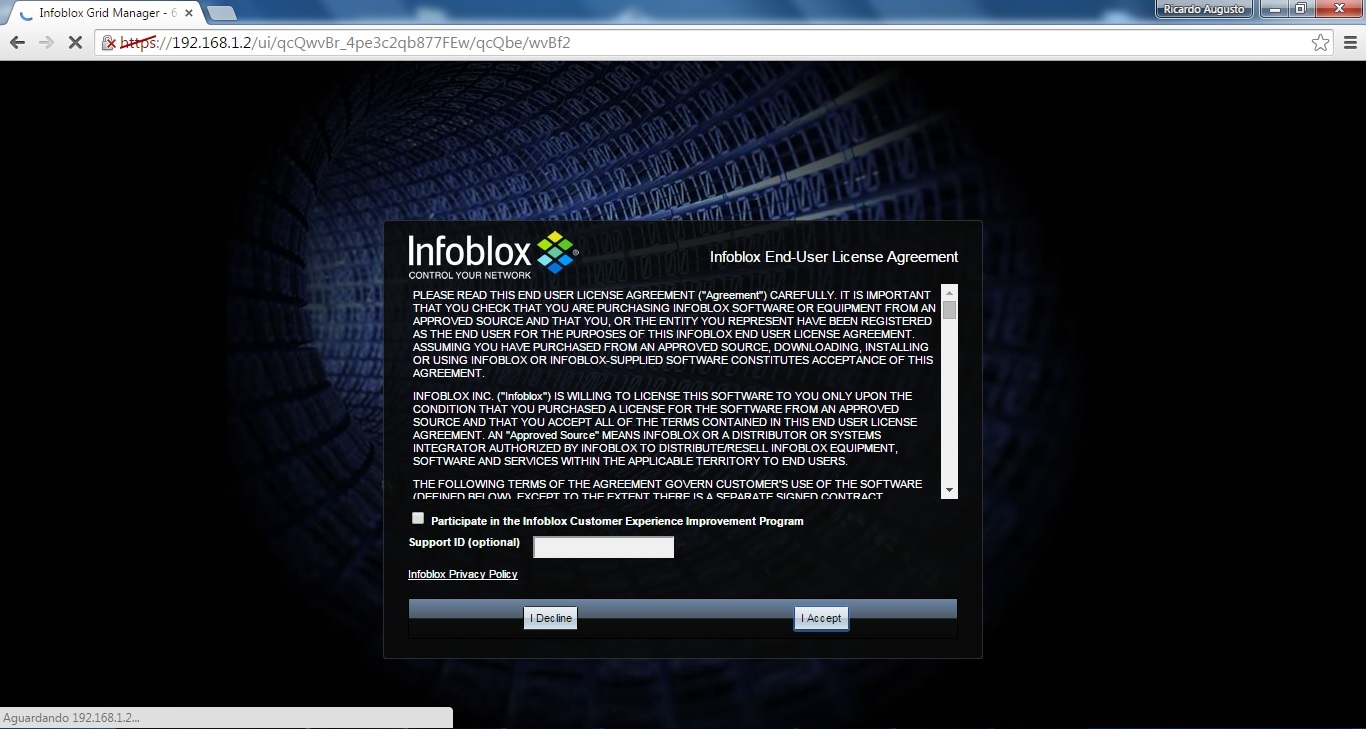Close the Infoblox Grid Manager tab
This screenshot has height=729, width=1366.
(189, 13)
